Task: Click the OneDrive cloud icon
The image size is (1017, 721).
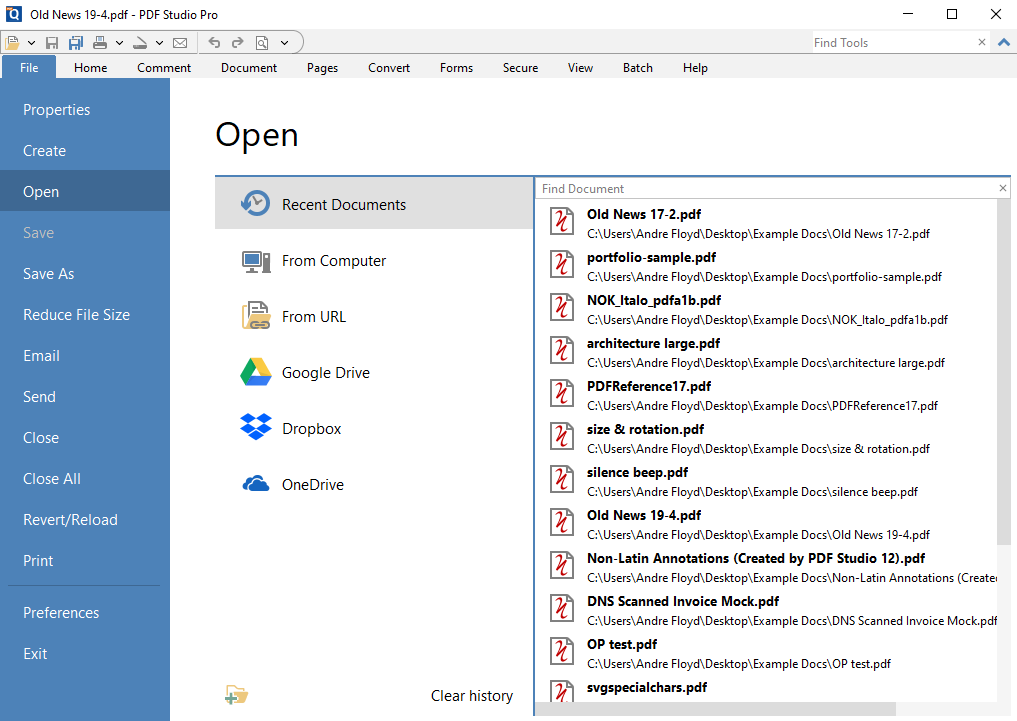Action: (x=256, y=484)
